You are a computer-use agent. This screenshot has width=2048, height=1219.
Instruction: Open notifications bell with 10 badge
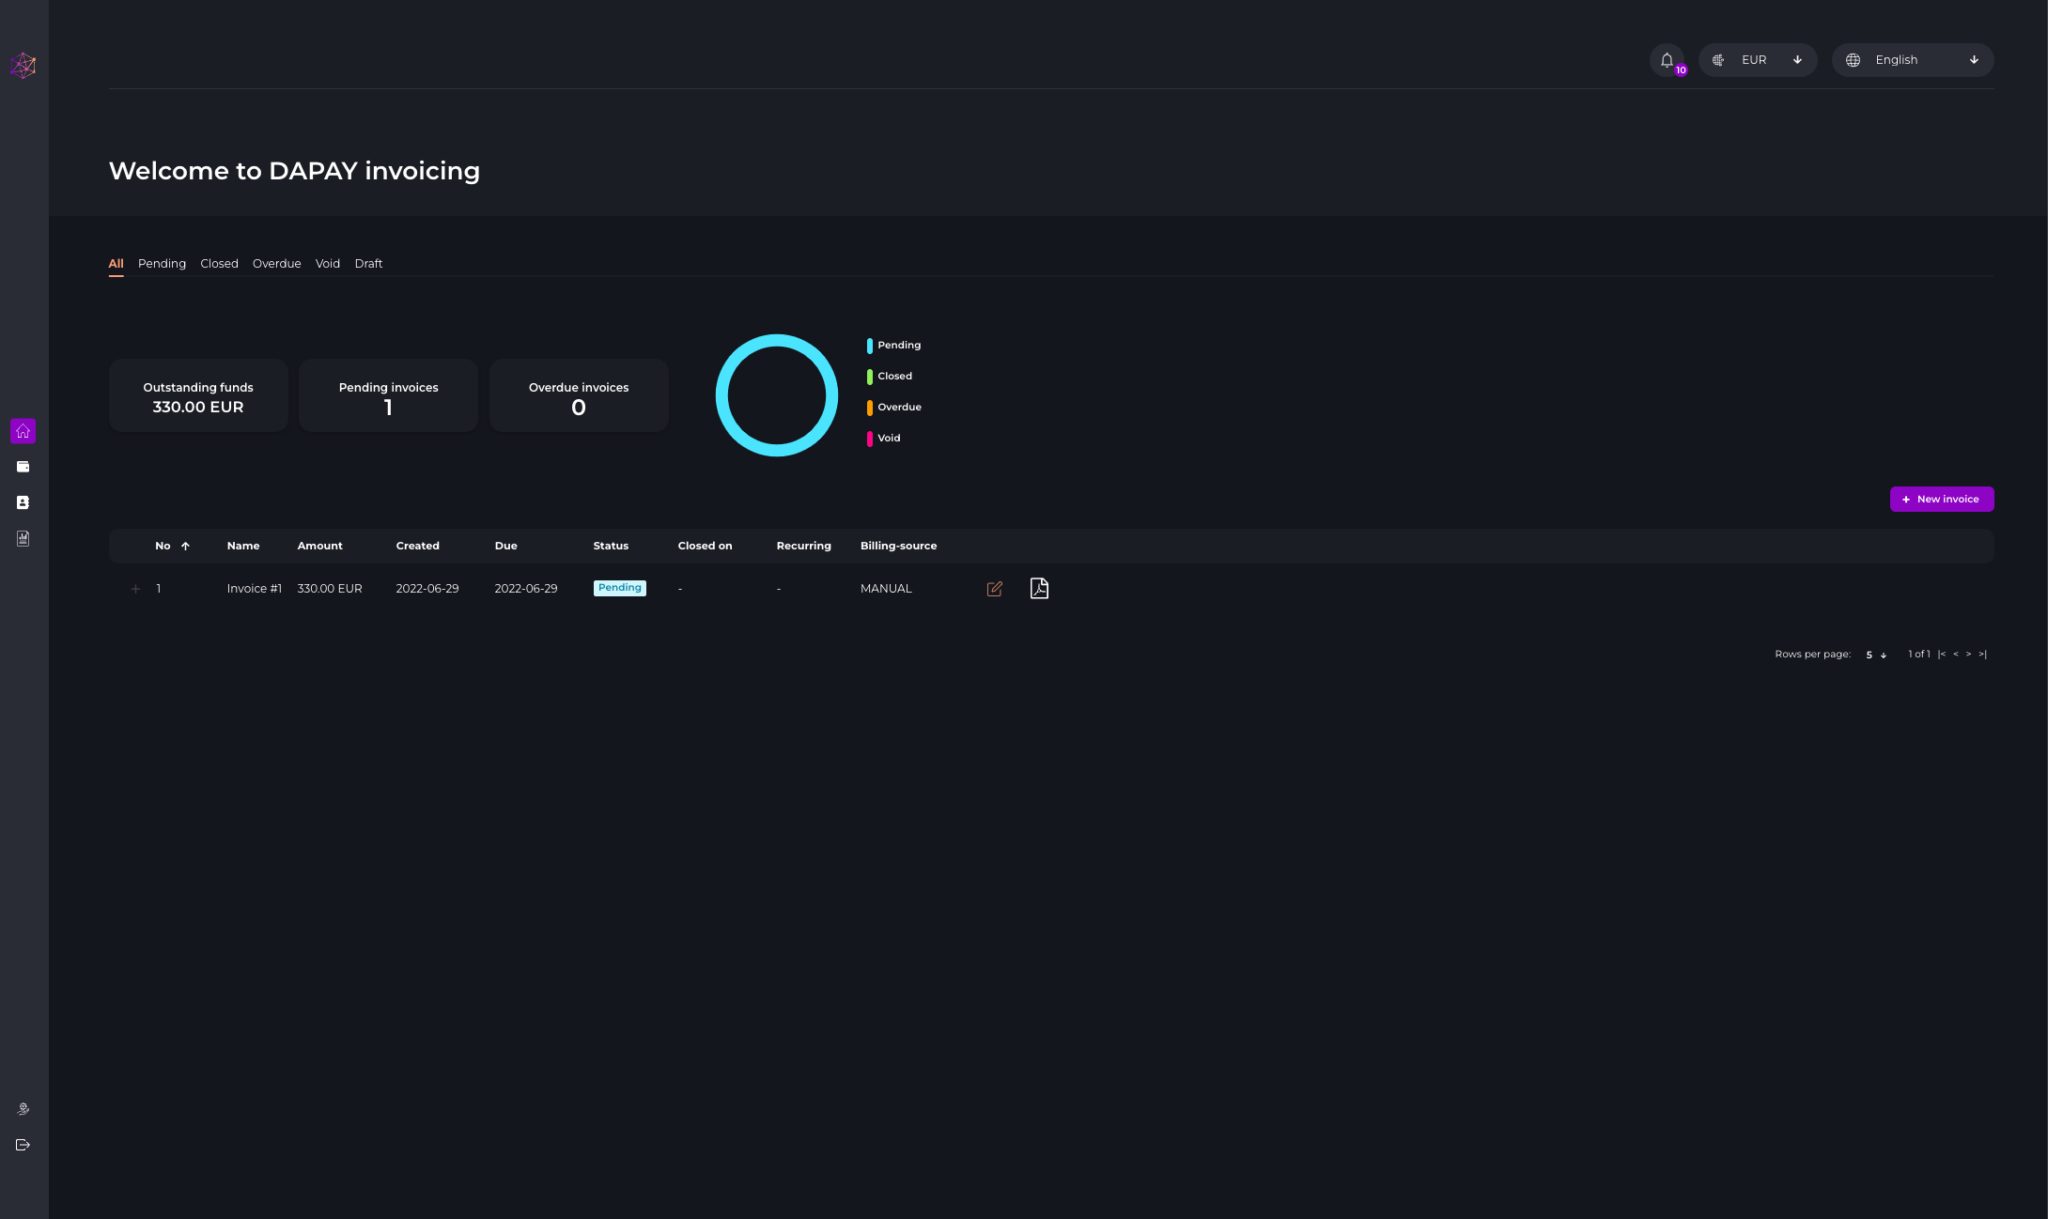click(1667, 60)
